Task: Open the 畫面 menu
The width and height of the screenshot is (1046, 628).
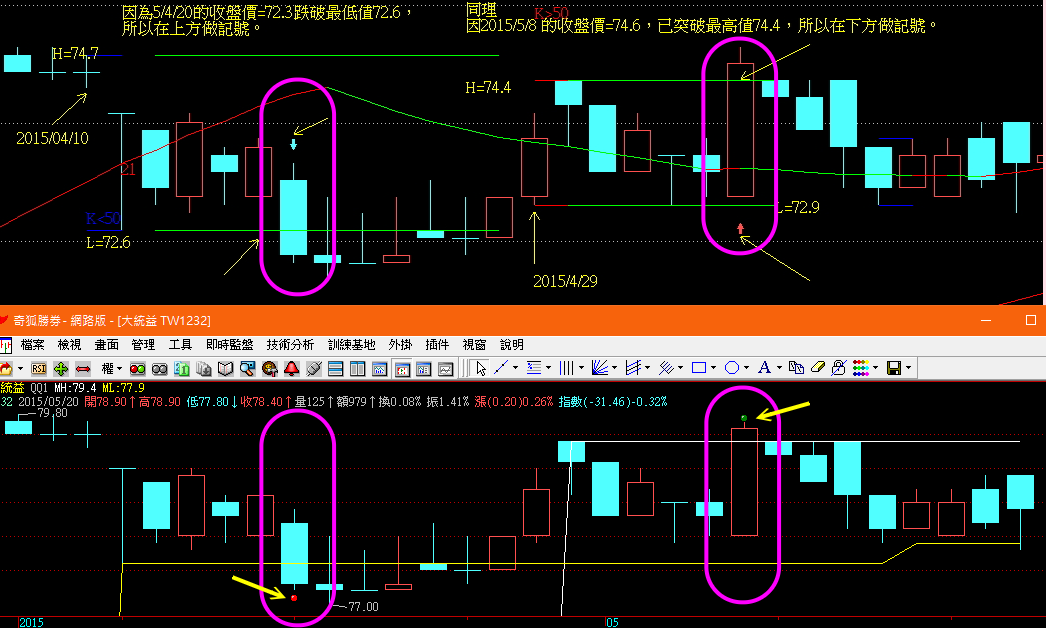Action: 107,345
